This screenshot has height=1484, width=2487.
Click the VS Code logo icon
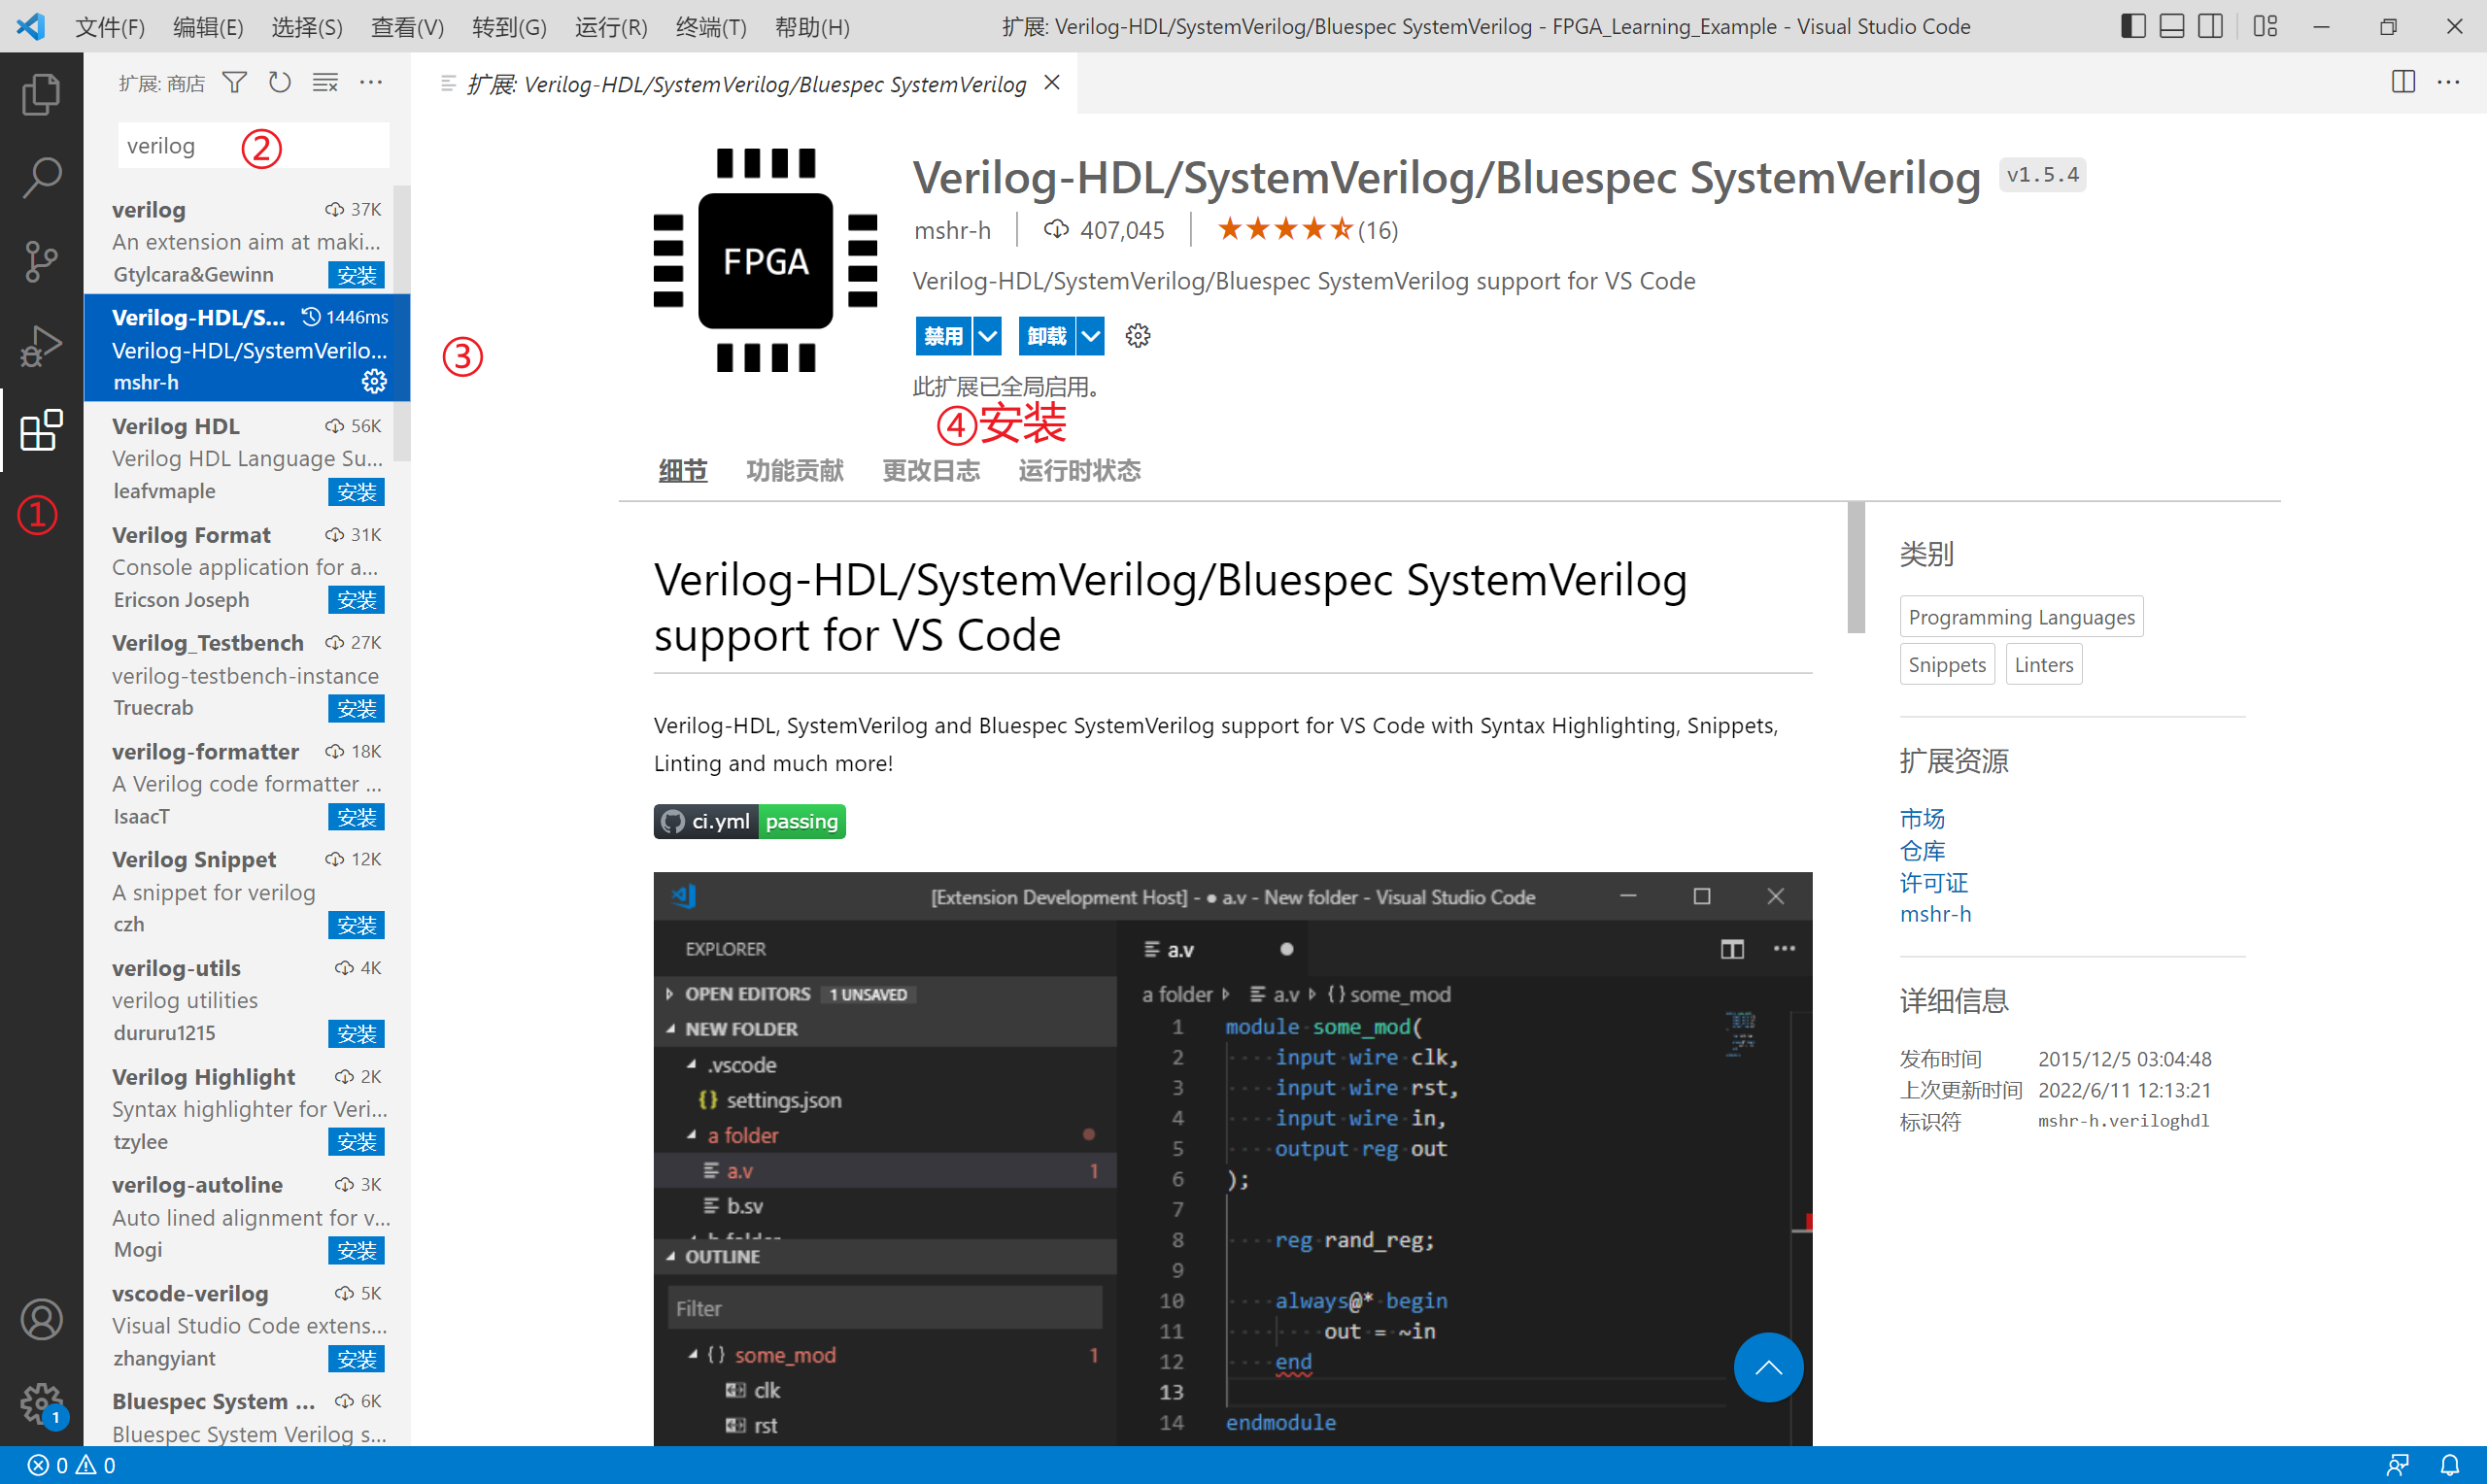click(x=31, y=26)
